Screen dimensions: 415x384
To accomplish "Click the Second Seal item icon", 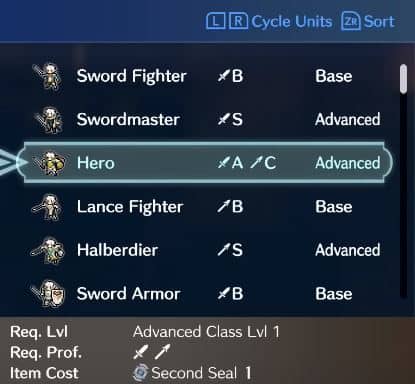I will pos(140,373).
